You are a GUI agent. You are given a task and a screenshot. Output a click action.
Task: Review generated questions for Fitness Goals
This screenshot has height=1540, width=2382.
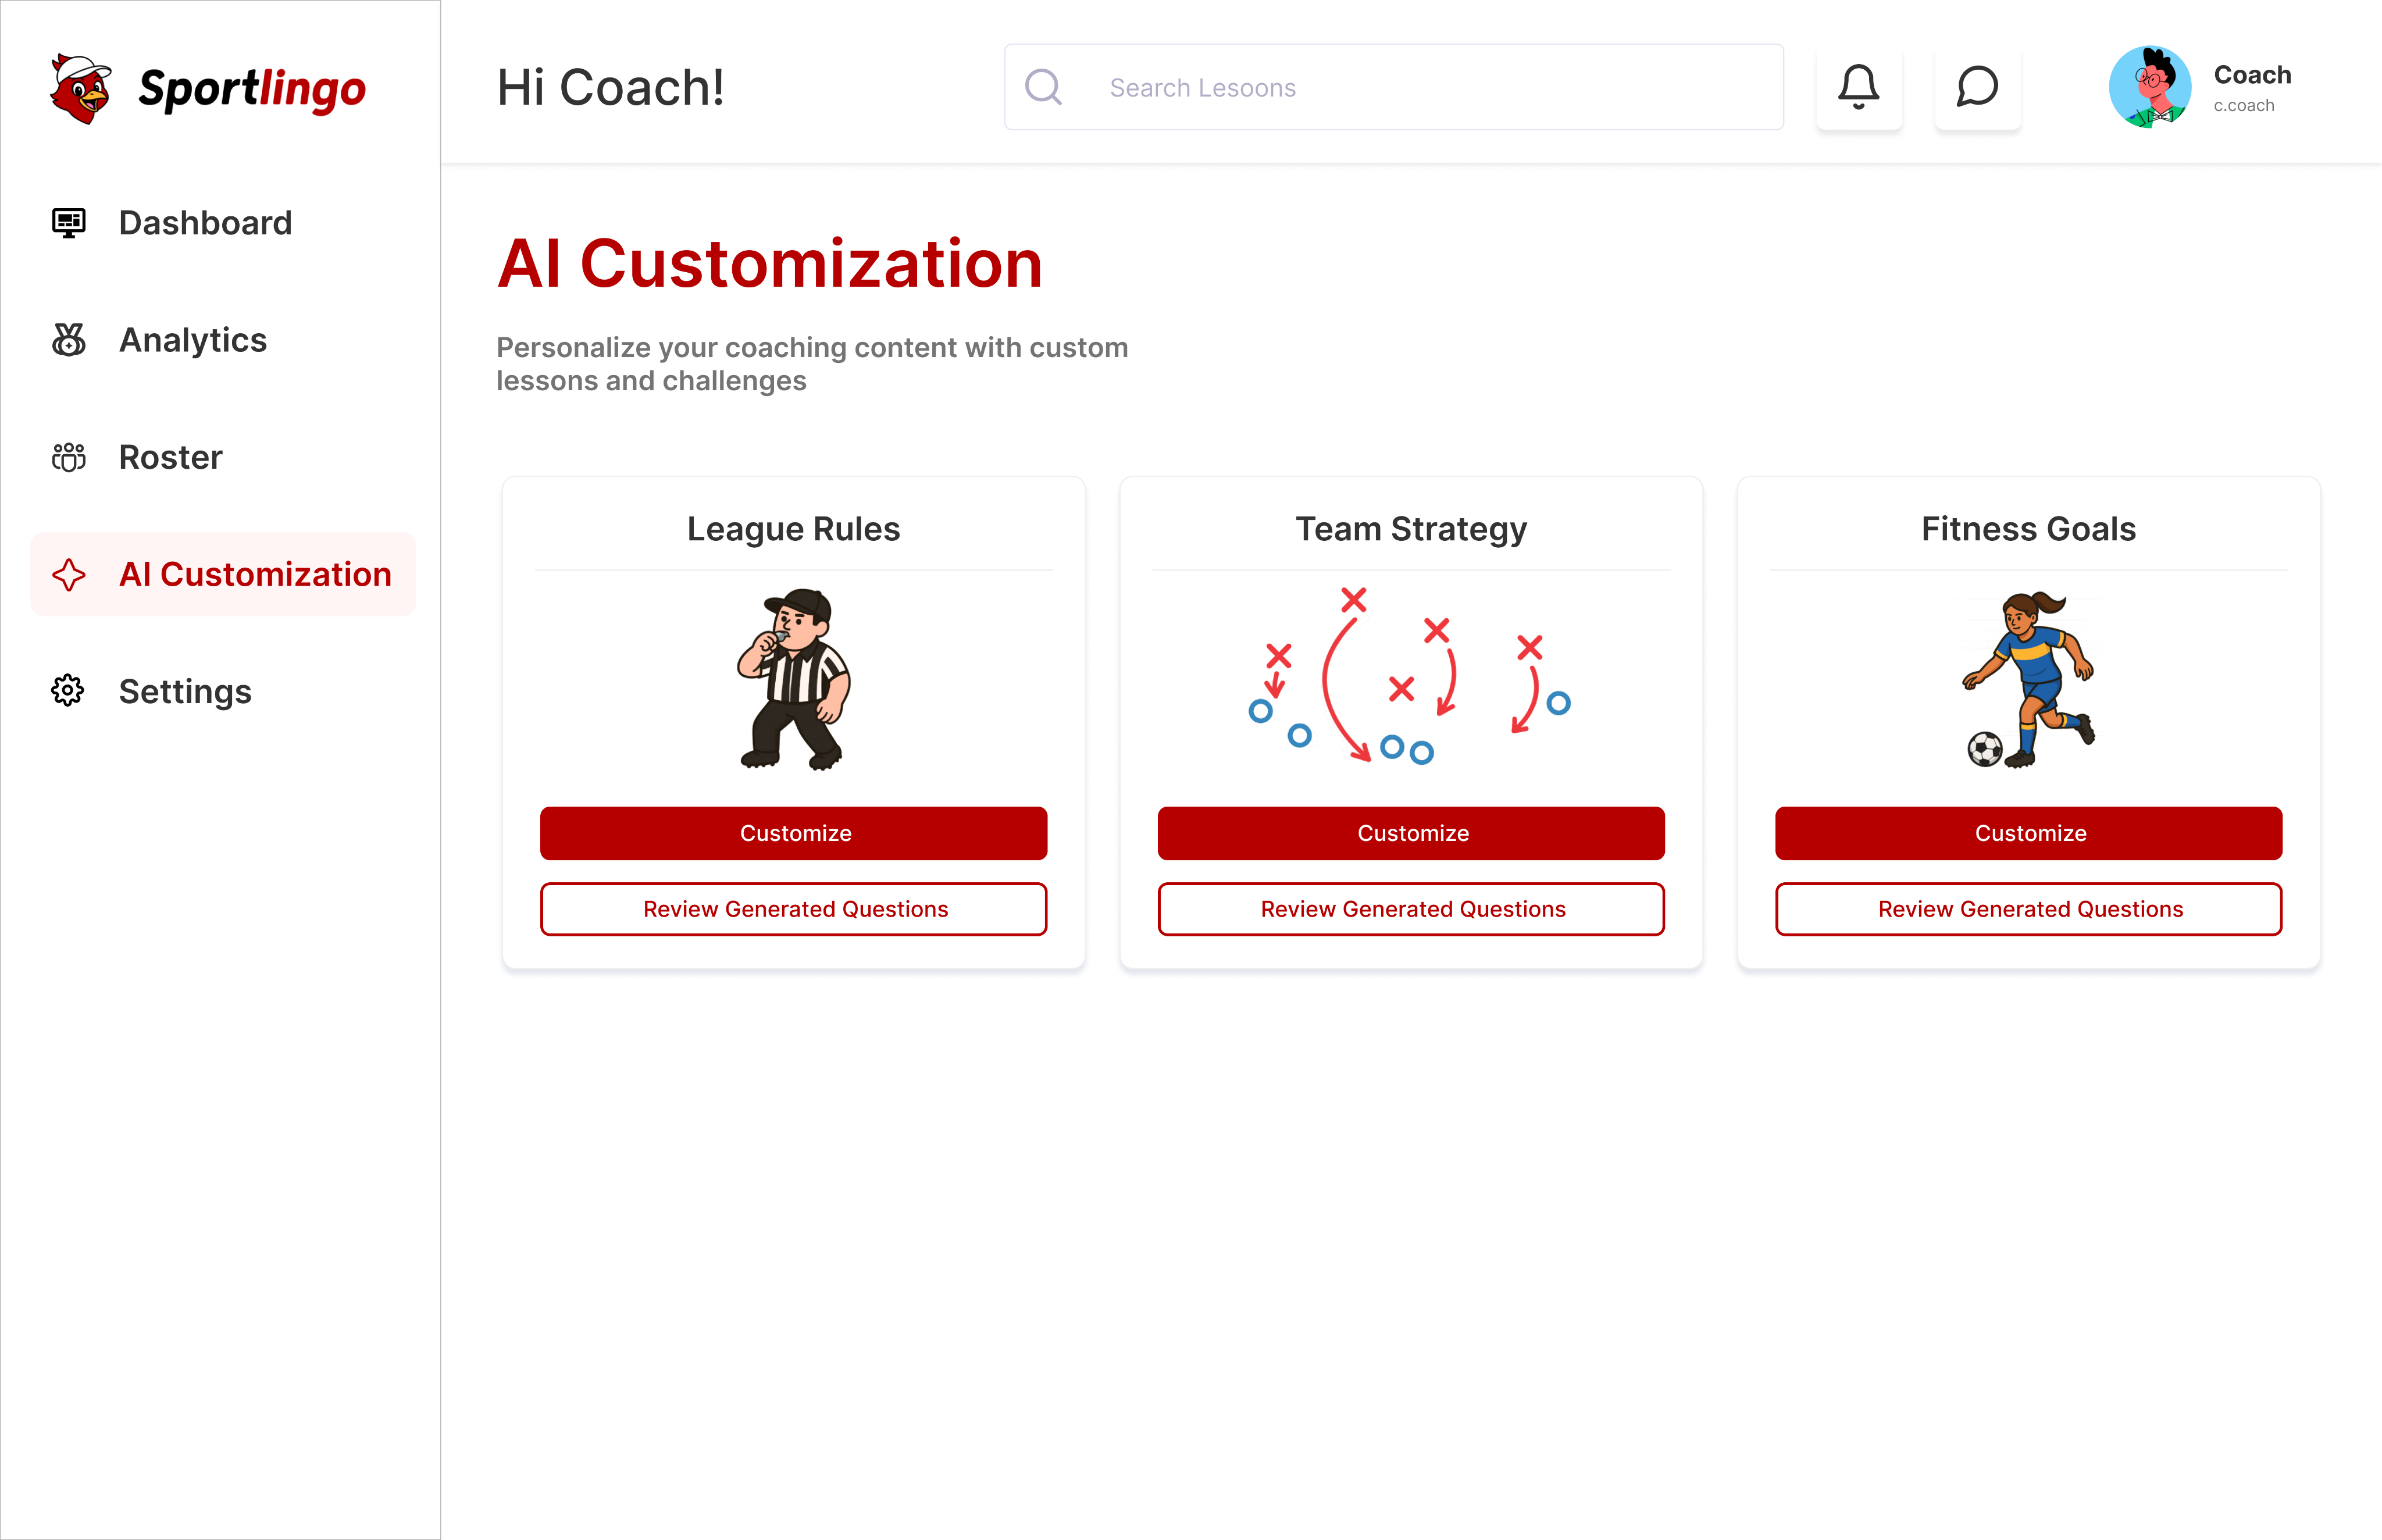(x=2028, y=909)
